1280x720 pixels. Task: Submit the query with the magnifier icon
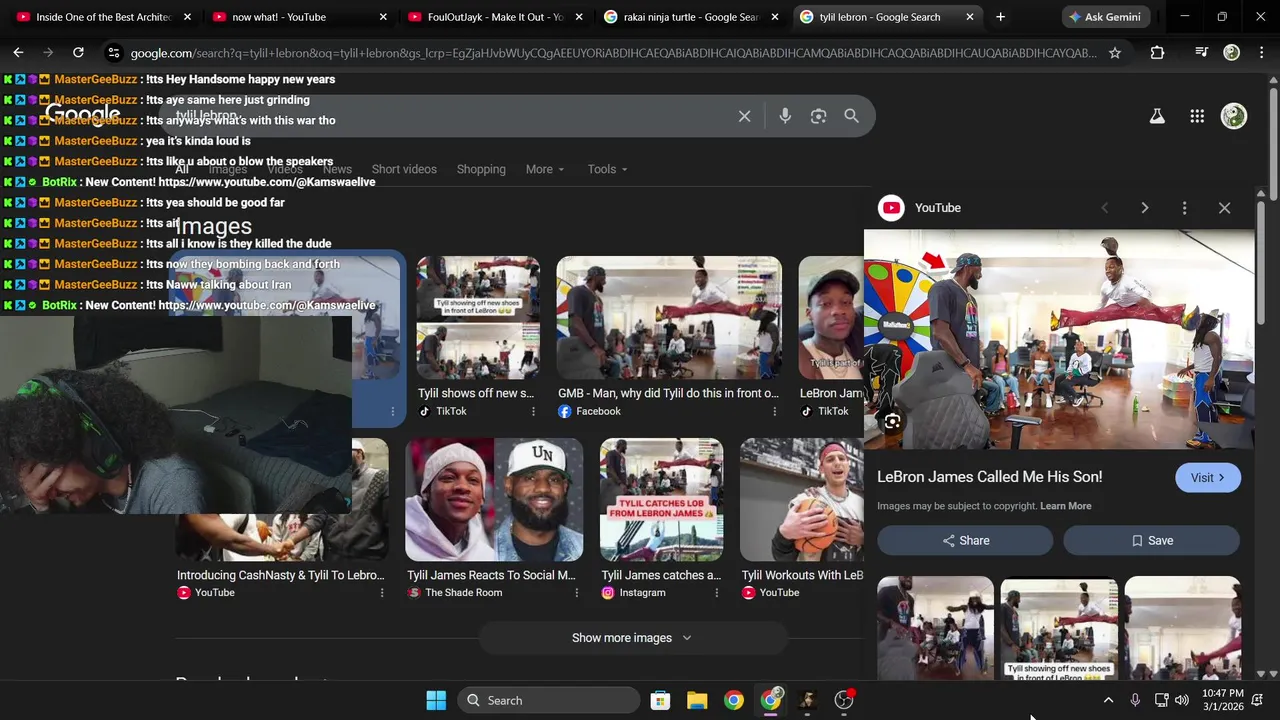point(851,116)
